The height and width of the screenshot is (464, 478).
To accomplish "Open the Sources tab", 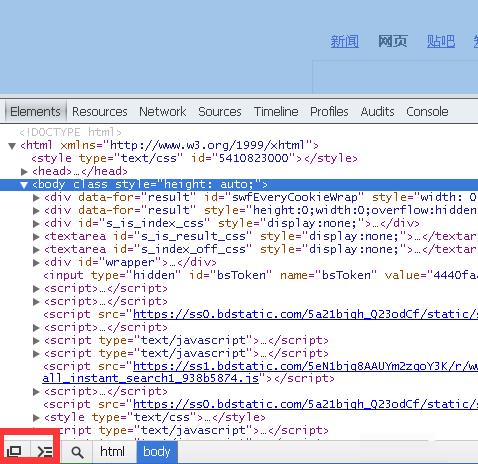I will pyautogui.click(x=220, y=111).
